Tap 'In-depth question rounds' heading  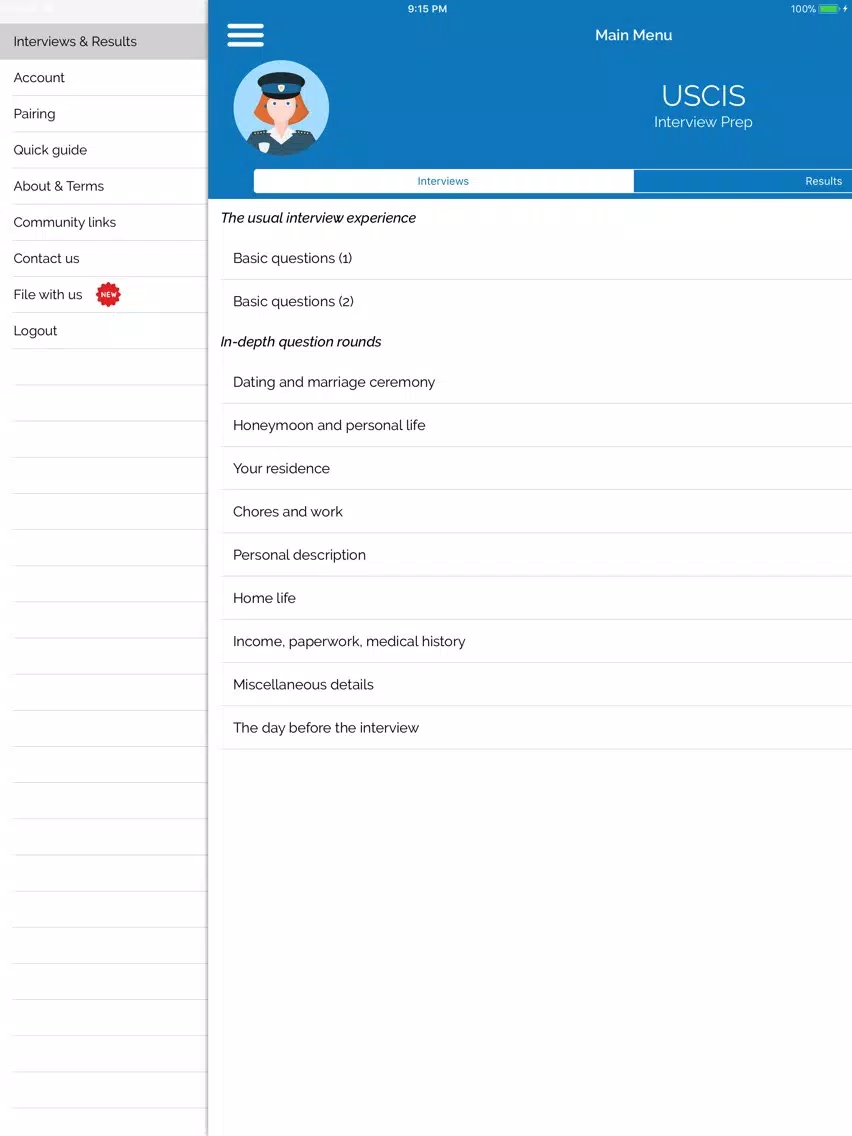pos(301,342)
